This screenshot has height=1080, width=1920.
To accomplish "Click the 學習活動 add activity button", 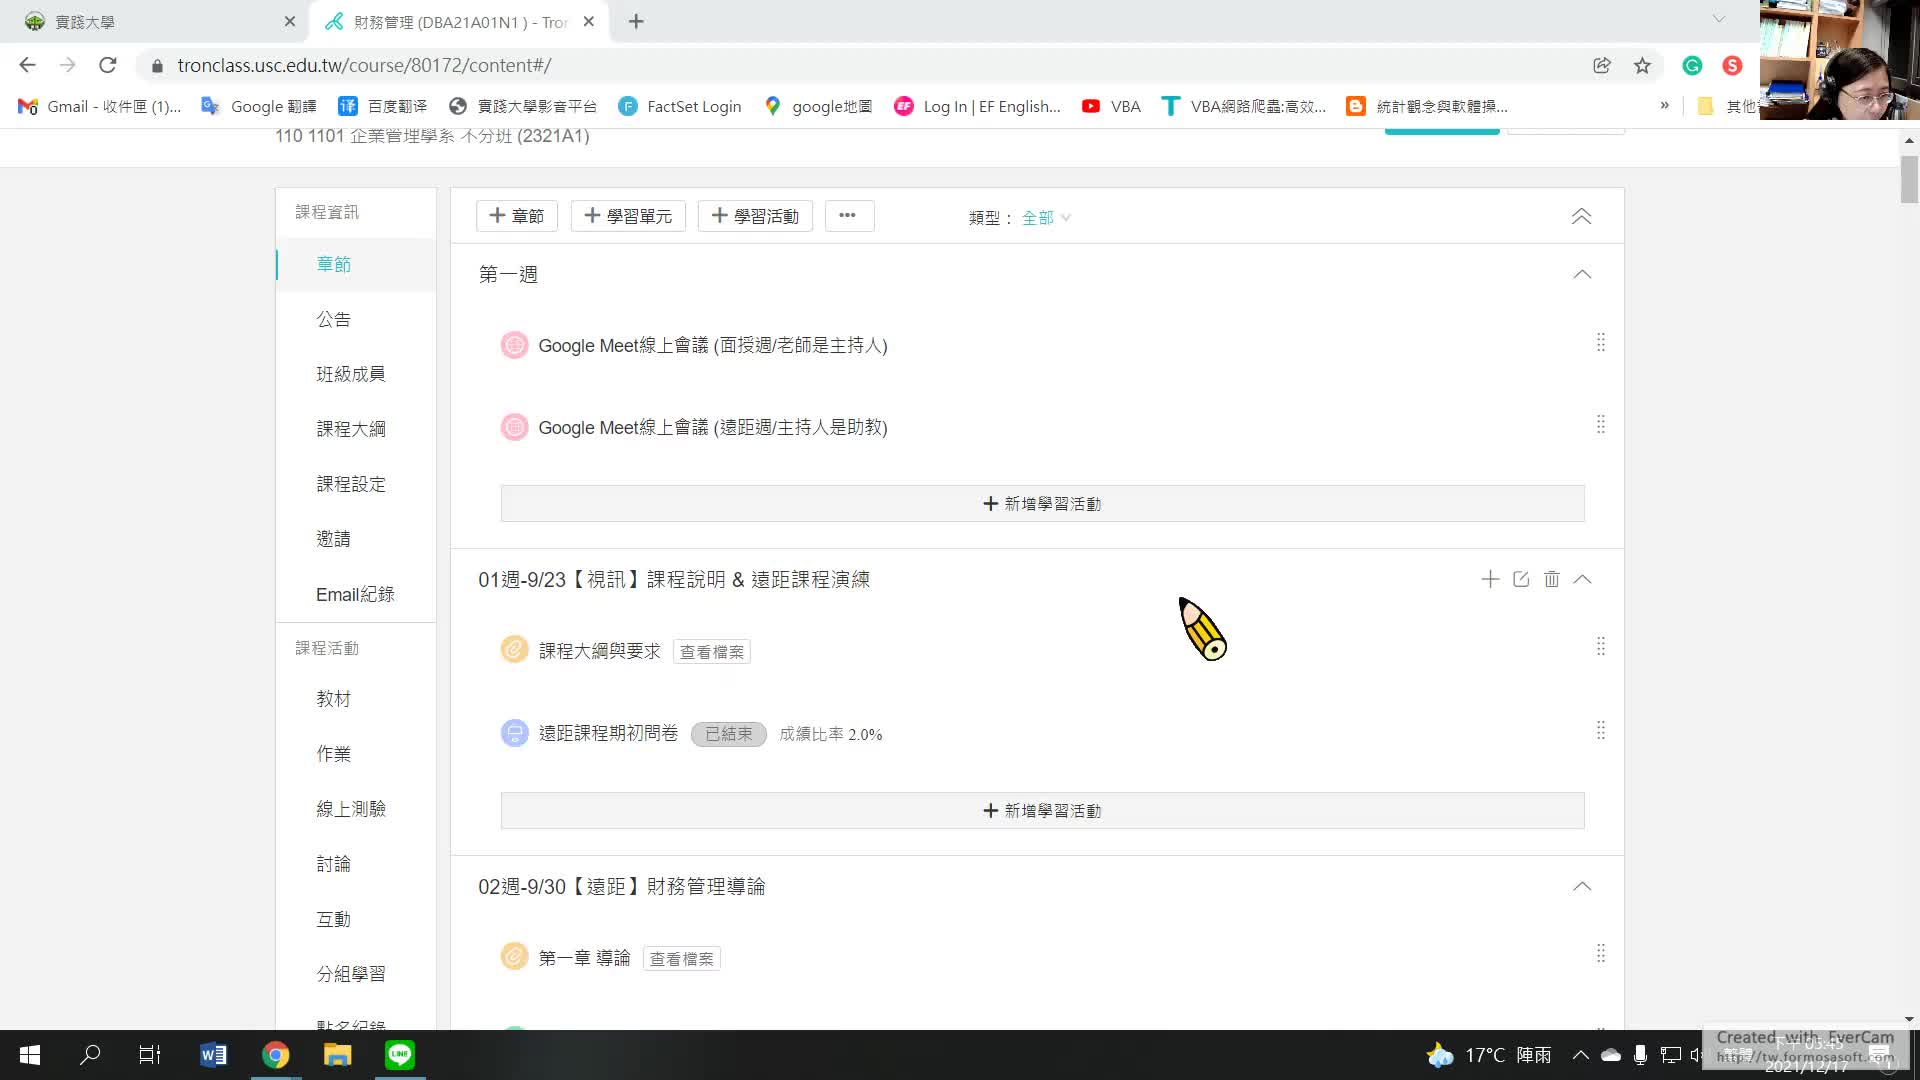I will click(x=755, y=216).
